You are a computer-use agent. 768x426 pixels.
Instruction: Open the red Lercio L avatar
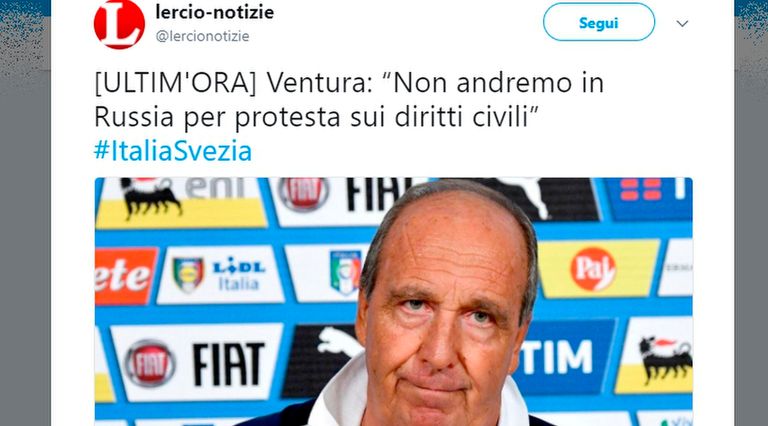click(119, 24)
